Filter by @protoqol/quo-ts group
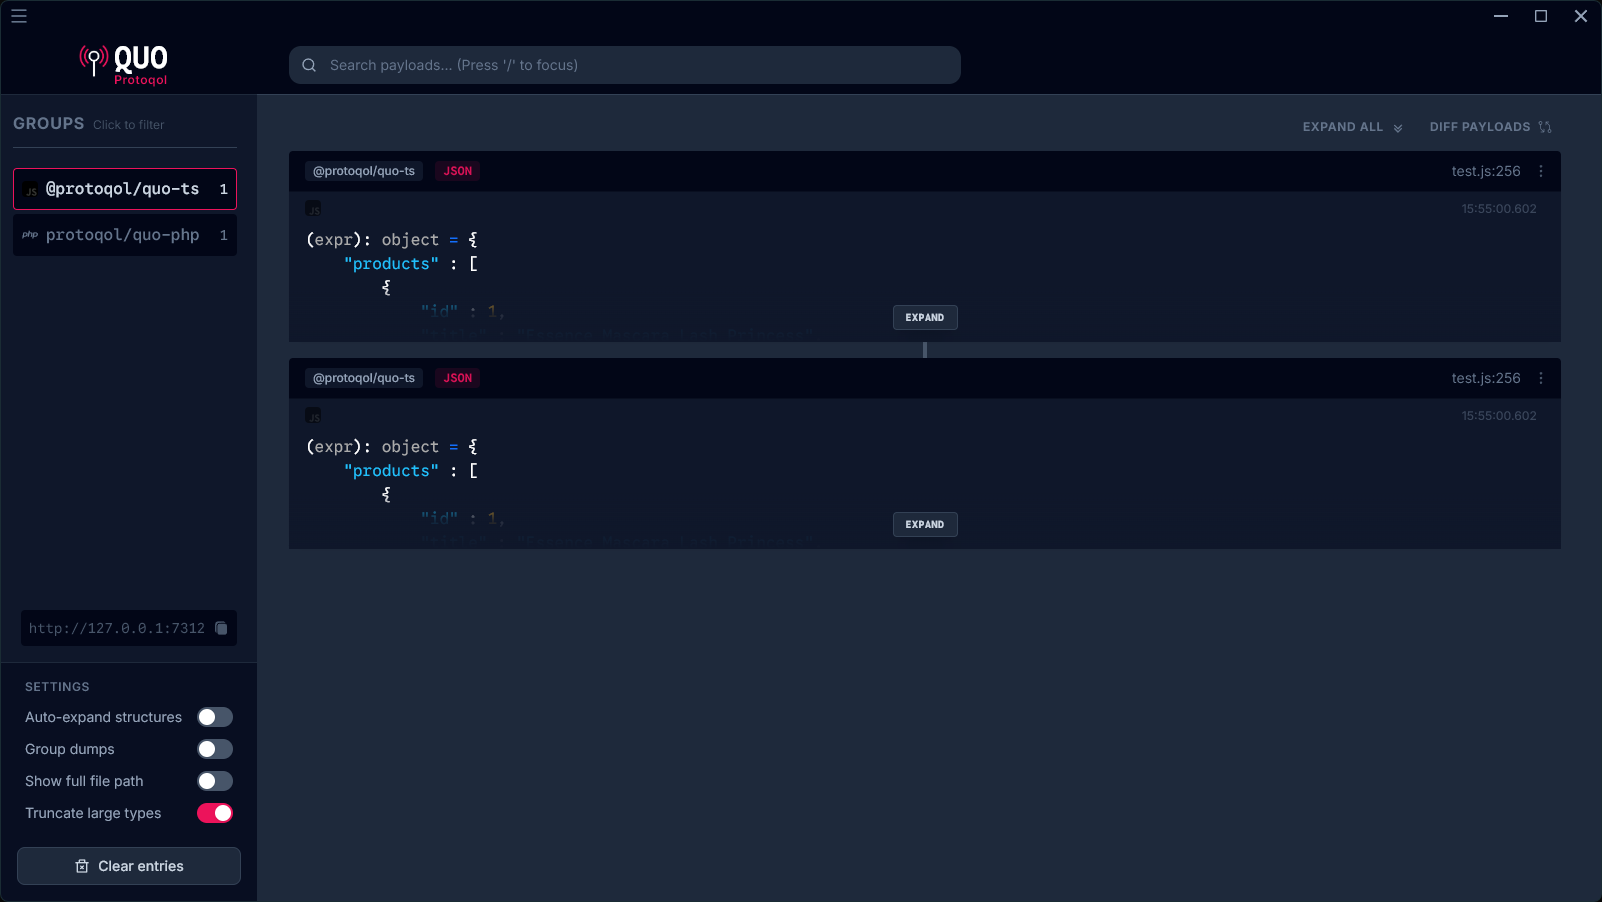This screenshot has width=1602, height=902. point(125,189)
